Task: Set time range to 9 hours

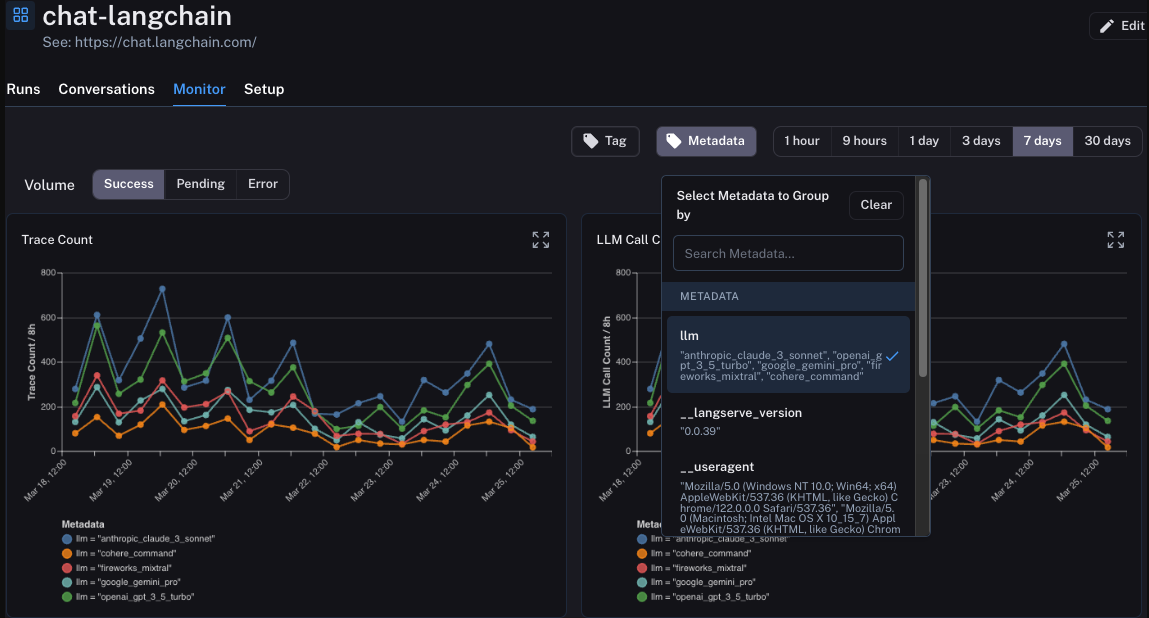Action: 864,141
